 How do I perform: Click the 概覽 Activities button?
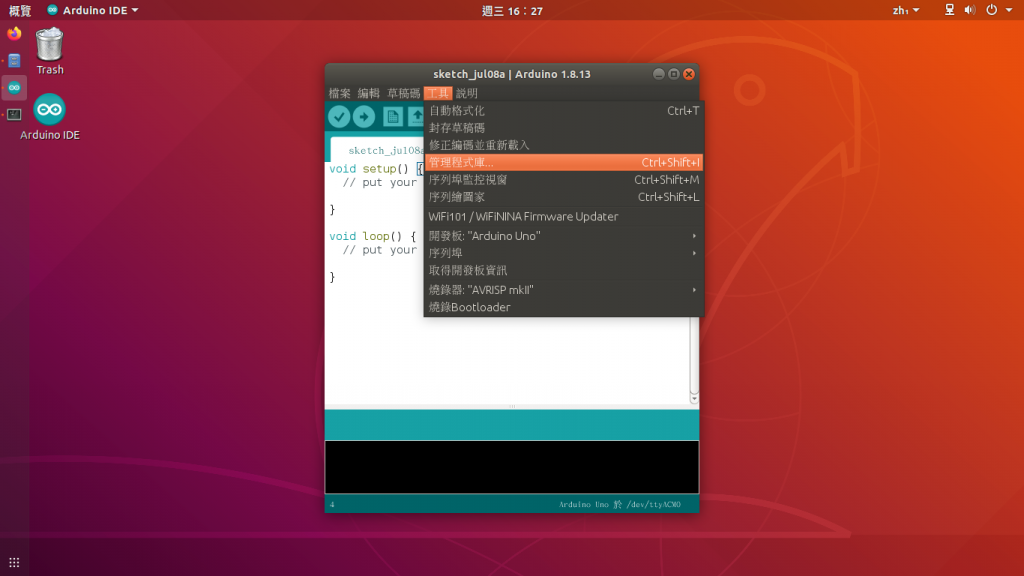(x=20, y=10)
